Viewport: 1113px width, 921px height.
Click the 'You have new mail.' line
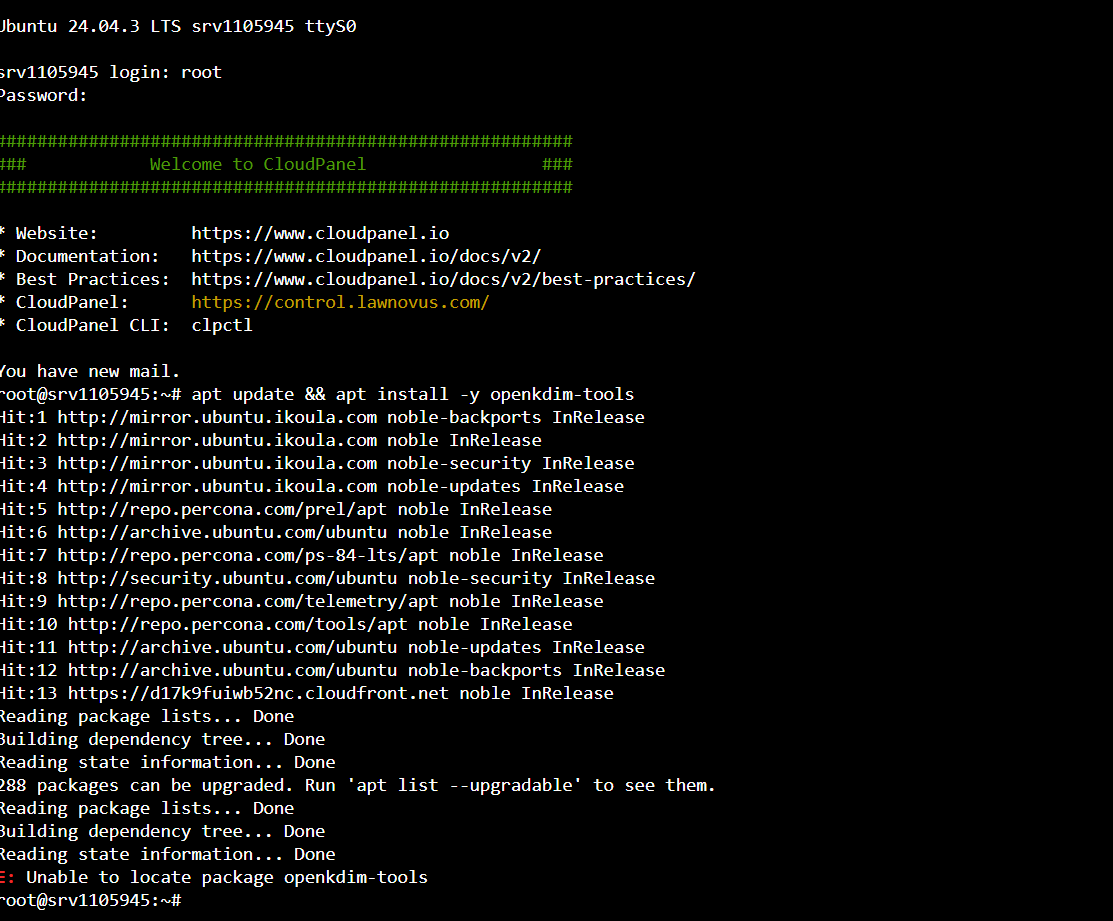click(x=90, y=371)
